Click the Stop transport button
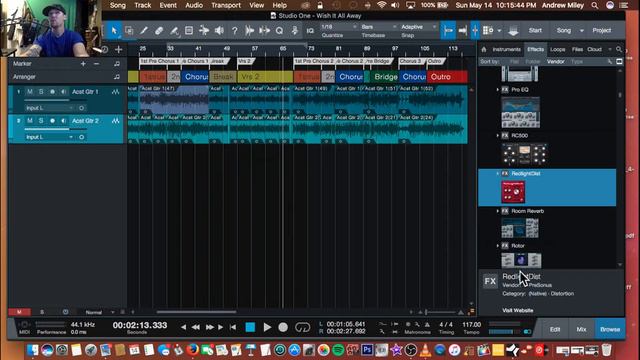The width and height of the screenshot is (640, 360). pos(250,327)
